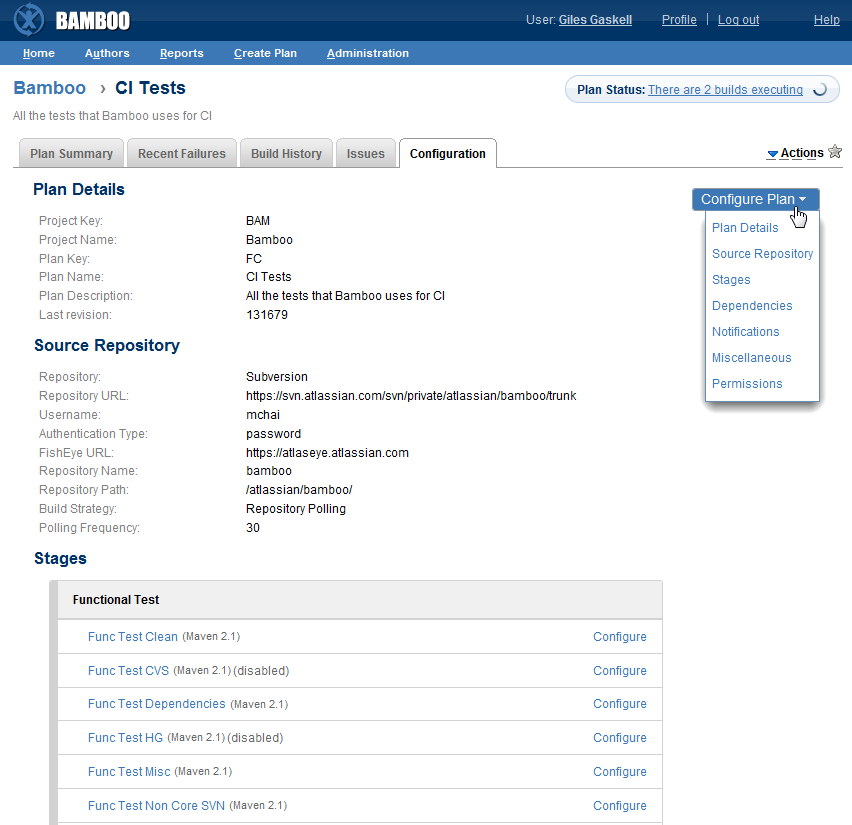Click the CI Tests page heading

(150, 88)
